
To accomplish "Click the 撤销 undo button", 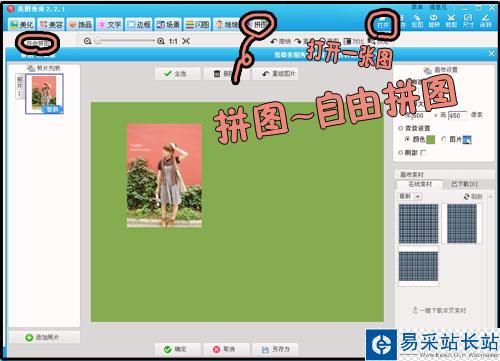I will pos(281,41).
